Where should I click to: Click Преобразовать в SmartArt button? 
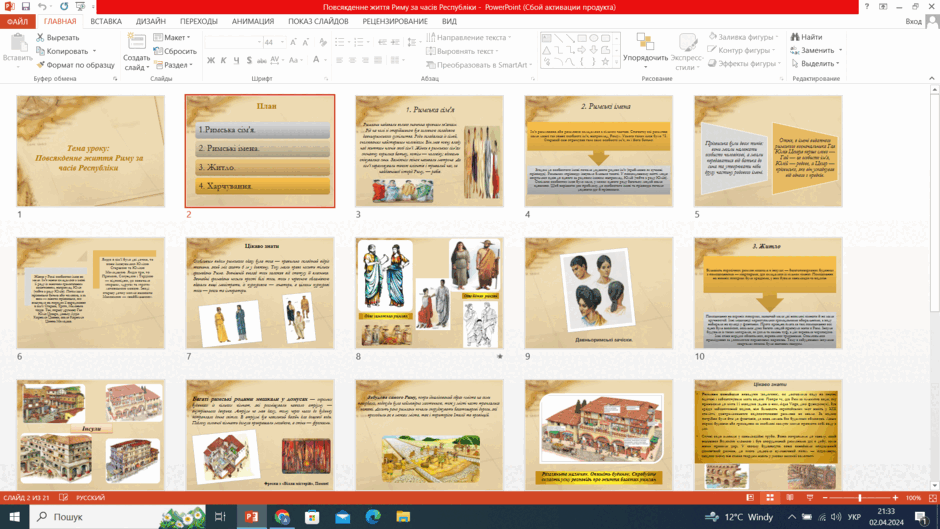click(x=478, y=65)
